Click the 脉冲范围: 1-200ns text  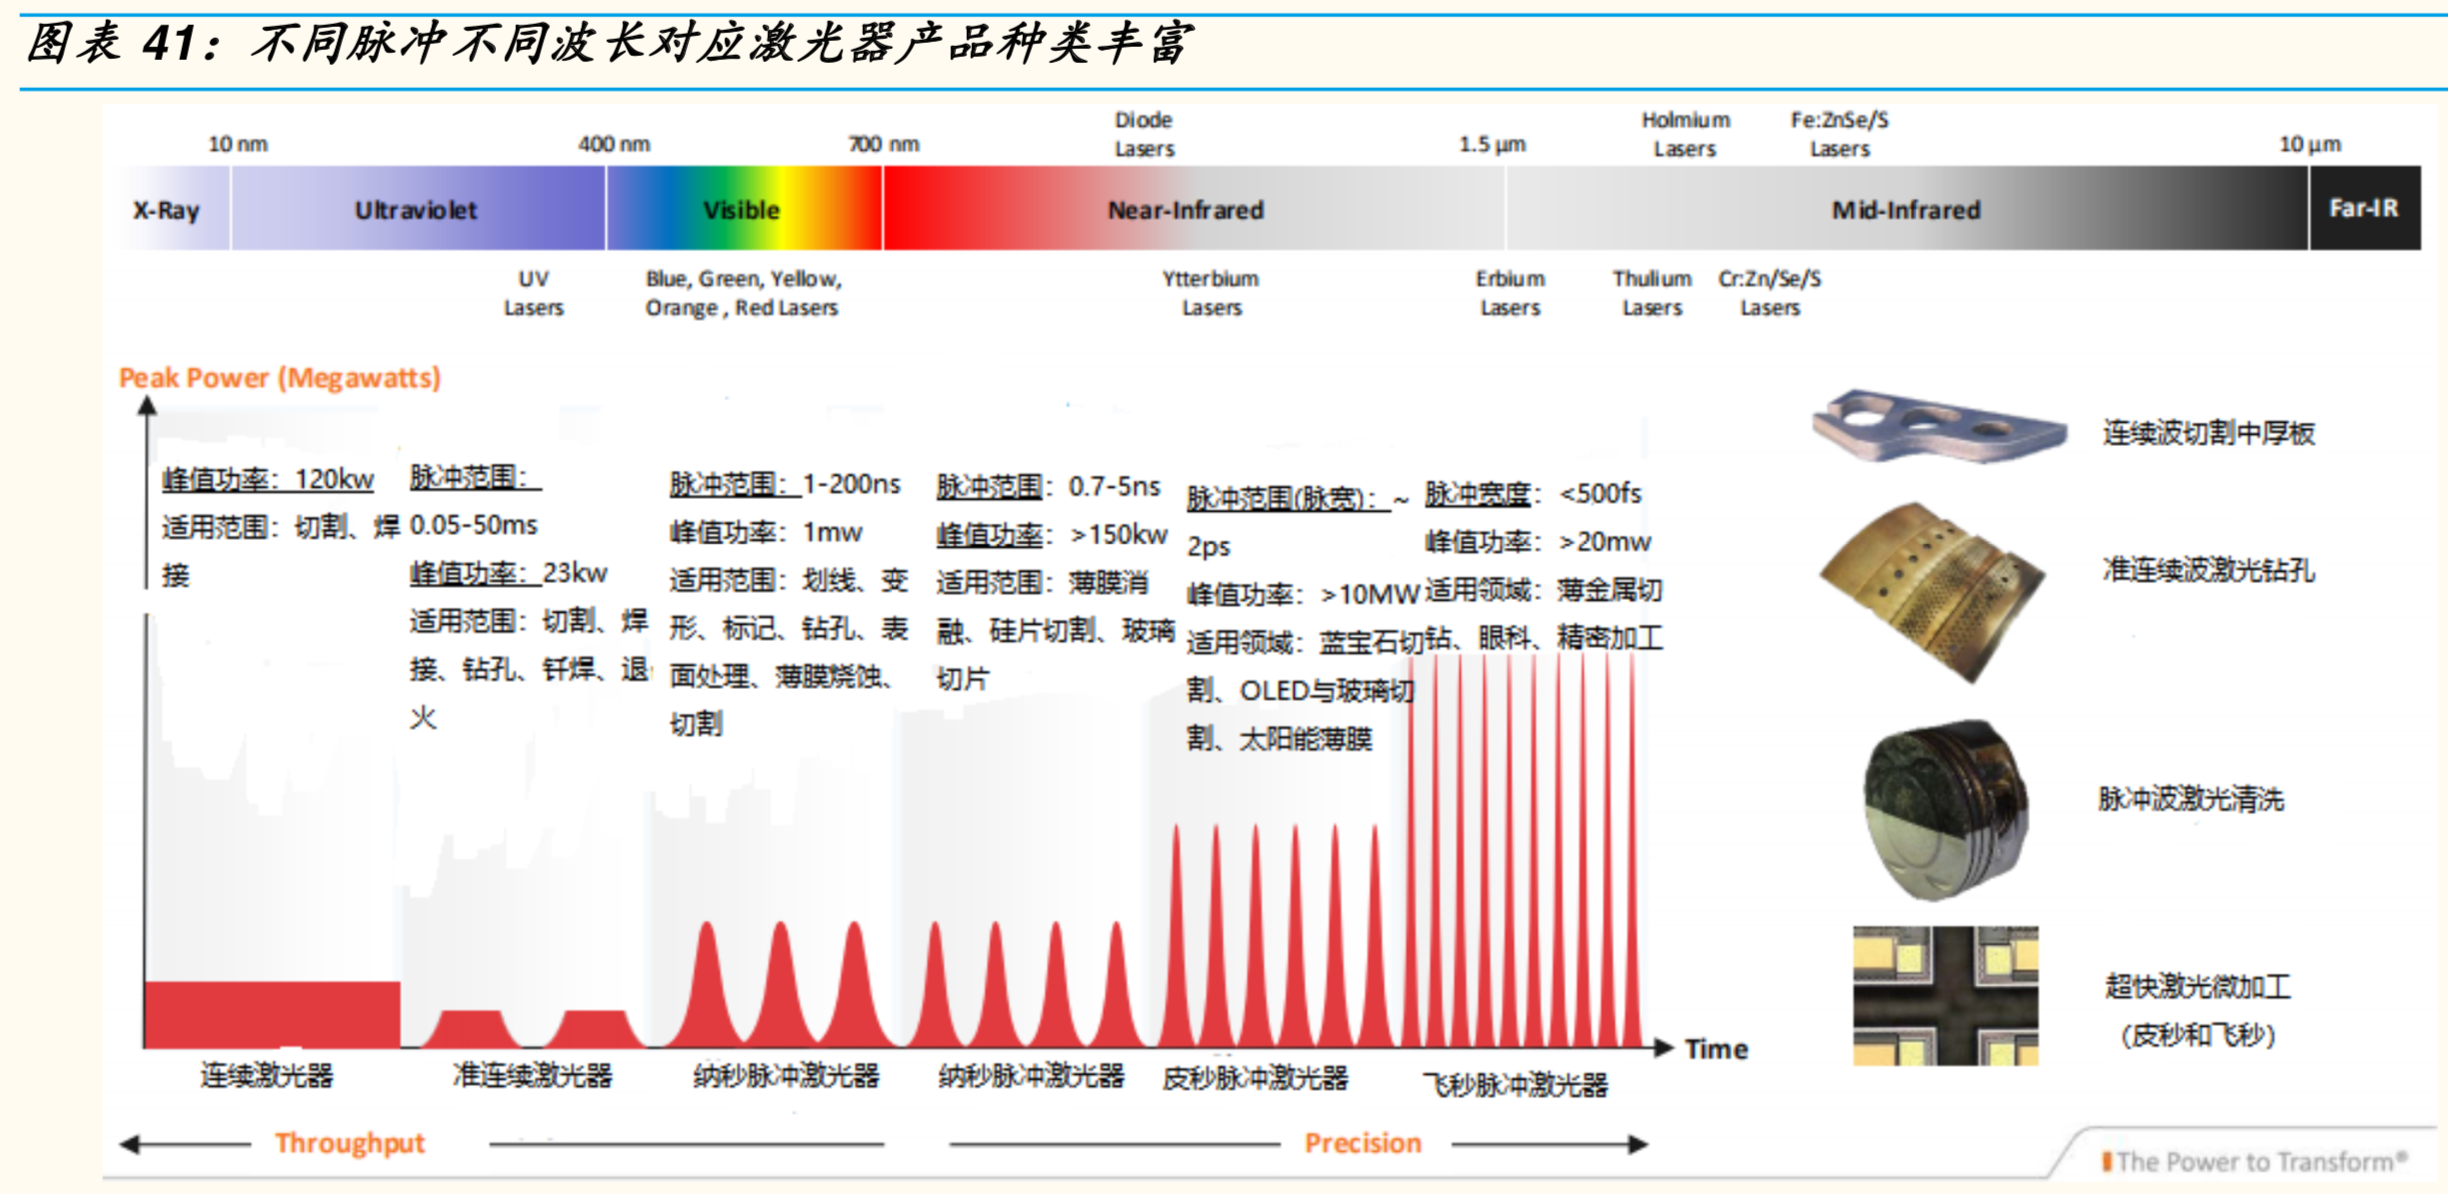pos(785,484)
